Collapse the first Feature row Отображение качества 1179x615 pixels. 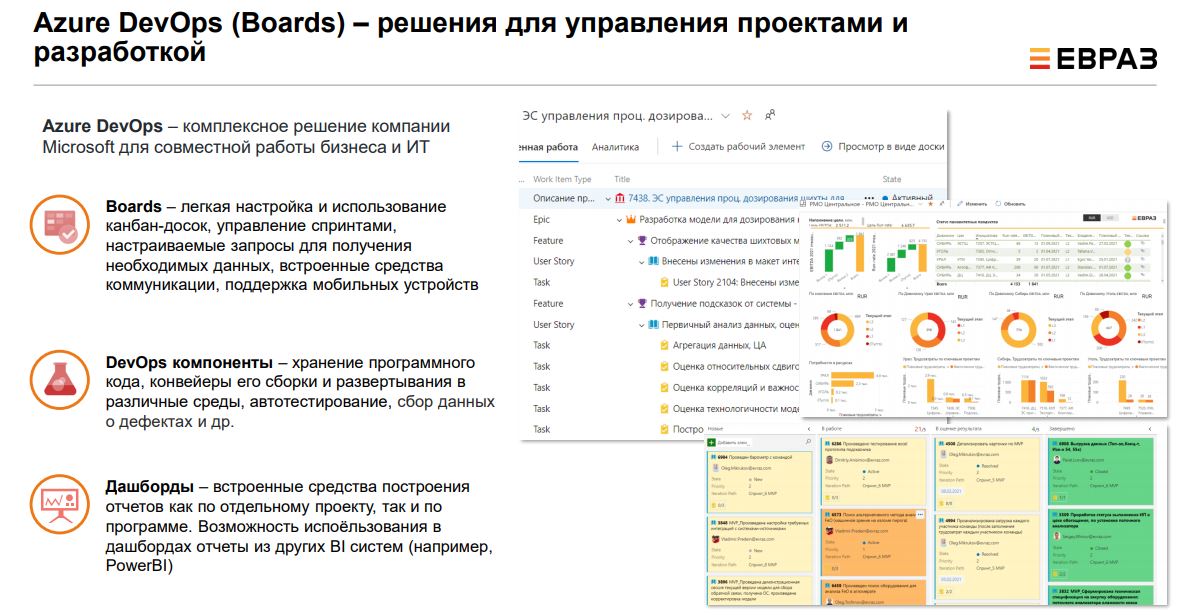(x=631, y=241)
